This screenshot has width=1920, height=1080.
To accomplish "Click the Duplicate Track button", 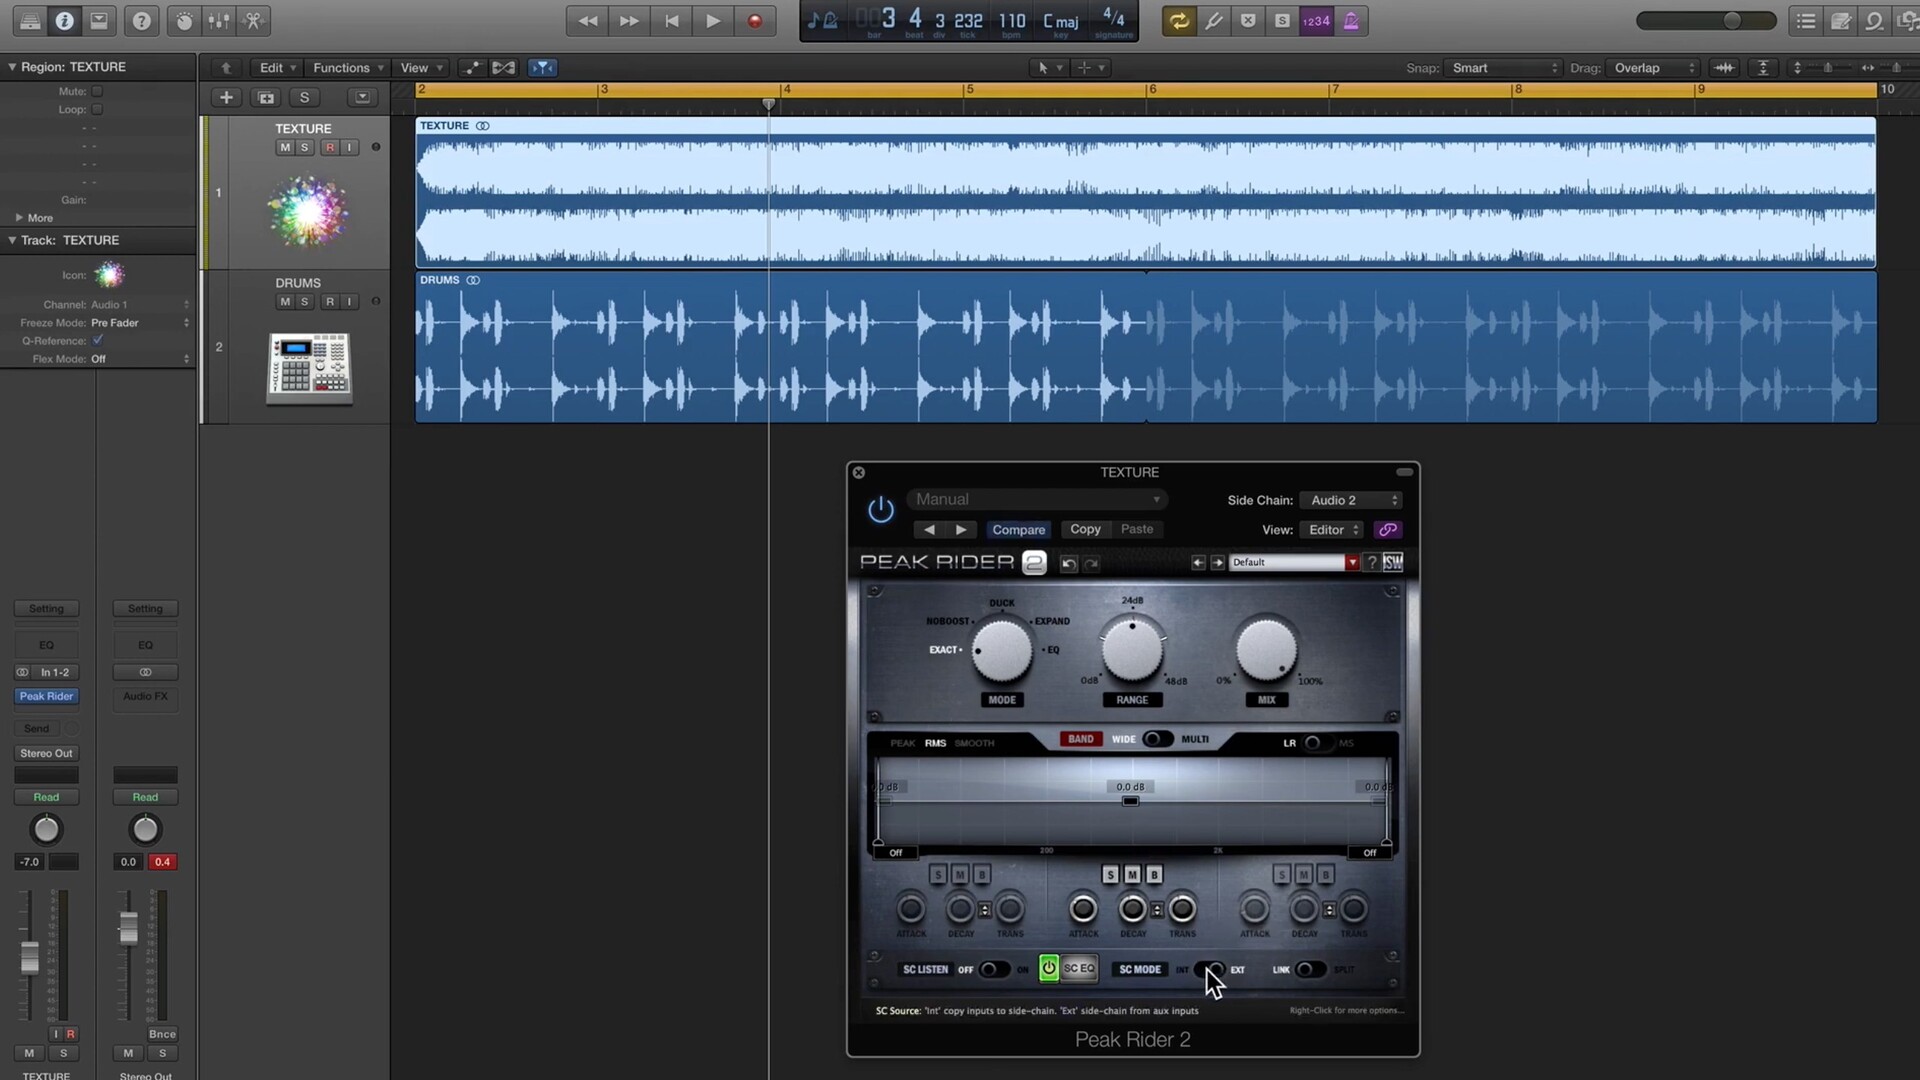I will click(266, 97).
